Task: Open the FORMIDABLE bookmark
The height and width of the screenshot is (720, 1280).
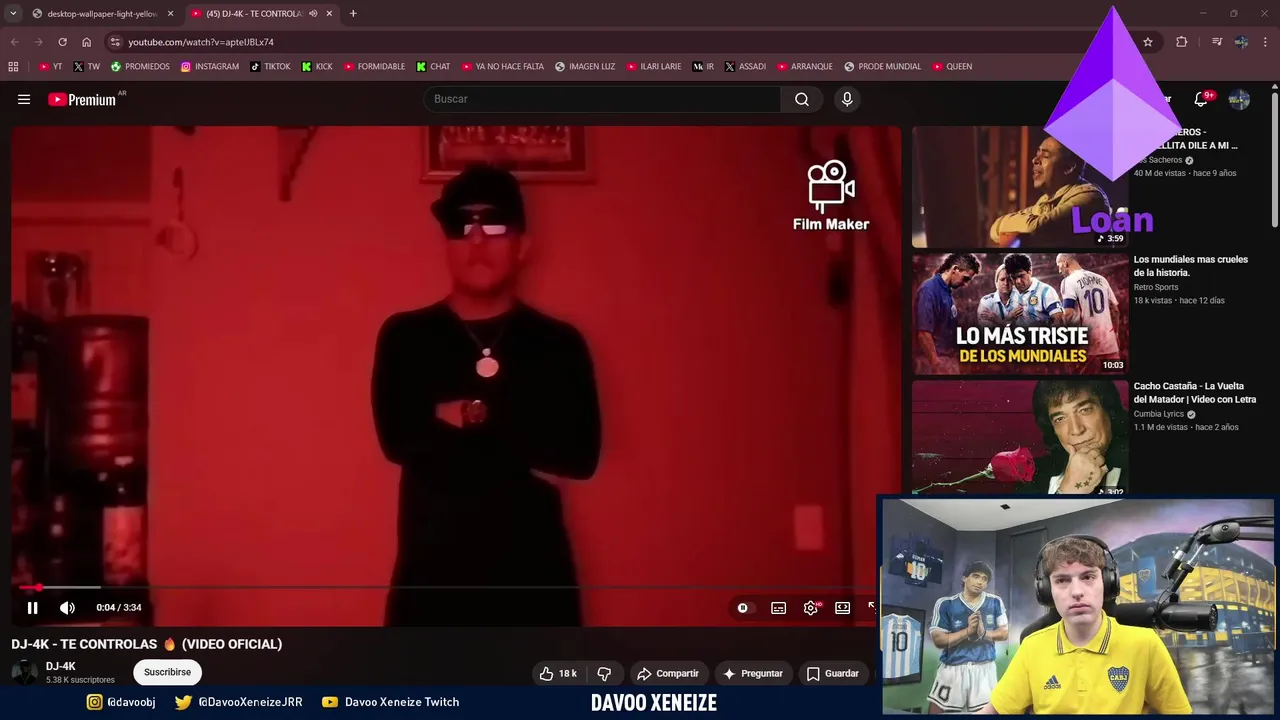Action: 374,67
